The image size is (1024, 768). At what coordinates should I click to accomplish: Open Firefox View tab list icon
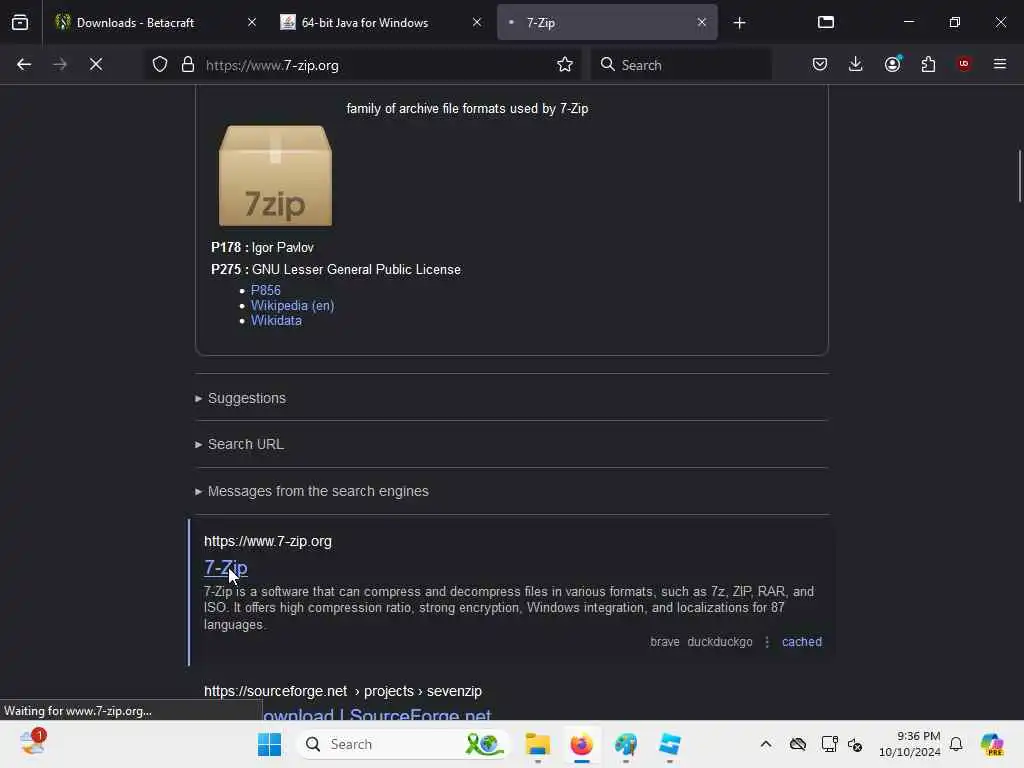(20, 22)
